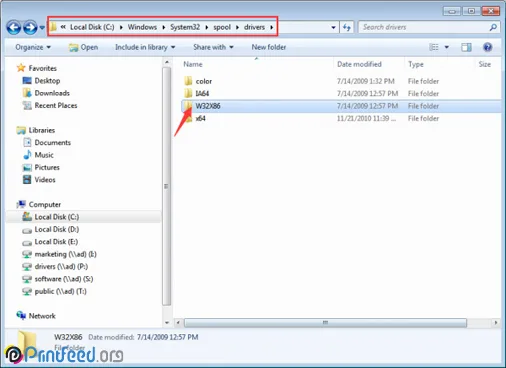Open Desktop in Favorites
The width and height of the screenshot is (506, 368).
click(47, 81)
